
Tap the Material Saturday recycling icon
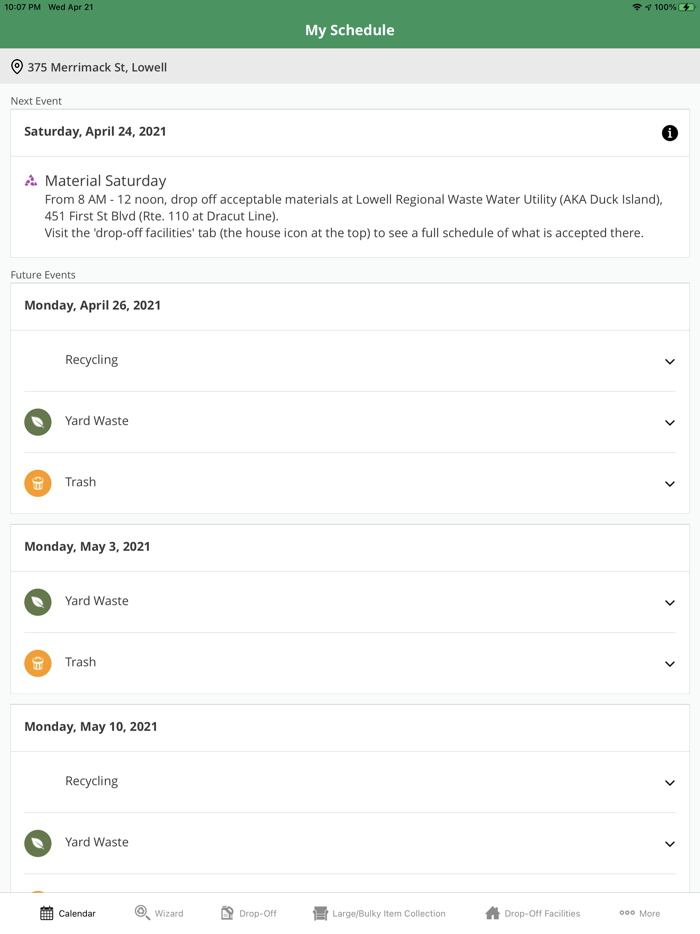31,181
